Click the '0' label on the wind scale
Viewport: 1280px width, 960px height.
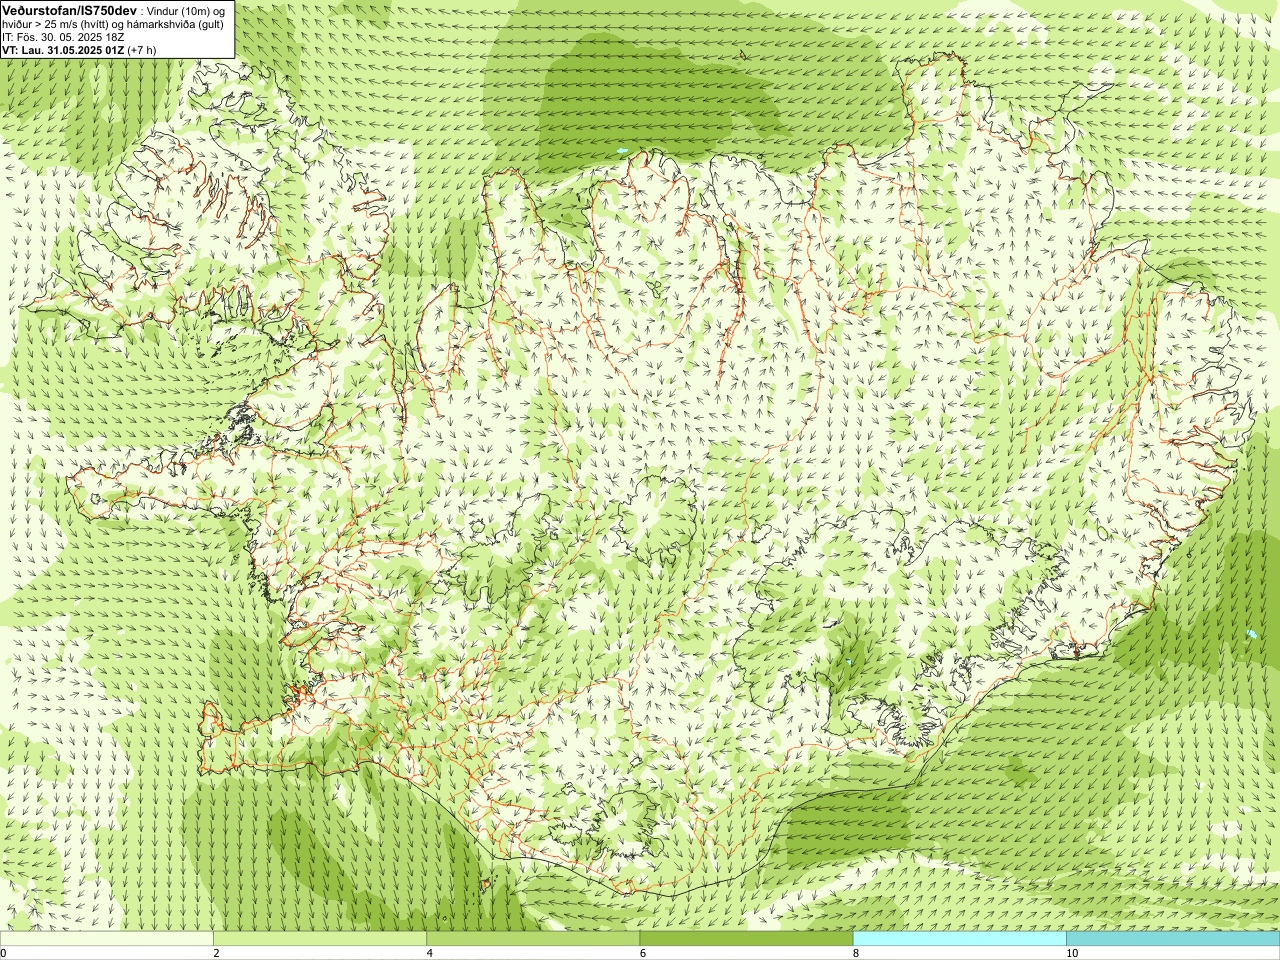coord(3,953)
